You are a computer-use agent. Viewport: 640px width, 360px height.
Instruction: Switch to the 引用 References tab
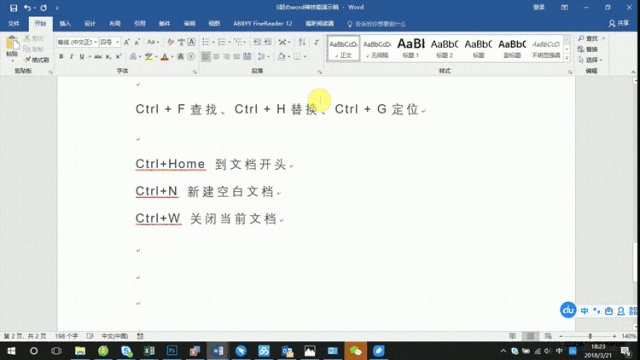click(x=140, y=24)
